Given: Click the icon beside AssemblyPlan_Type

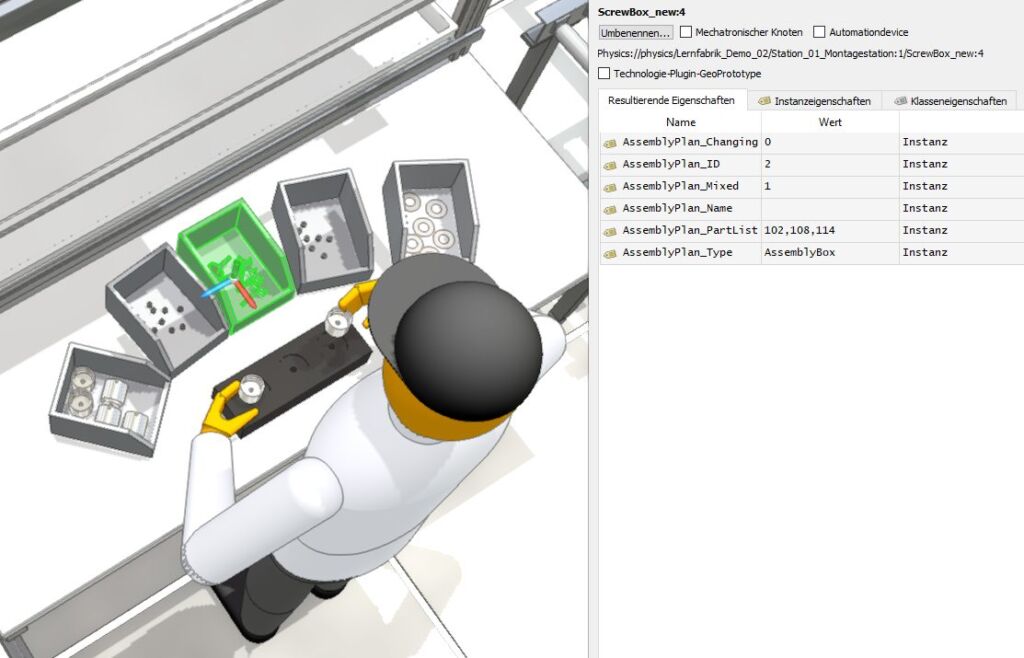Looking at the screenshot, I should [610, 253].
